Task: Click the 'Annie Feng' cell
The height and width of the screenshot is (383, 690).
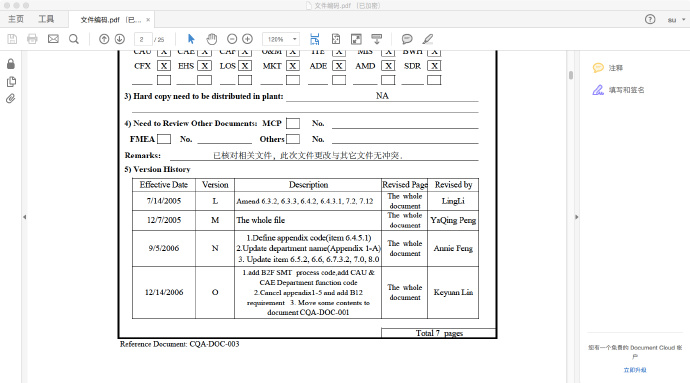Action: [x=453, y=248]
